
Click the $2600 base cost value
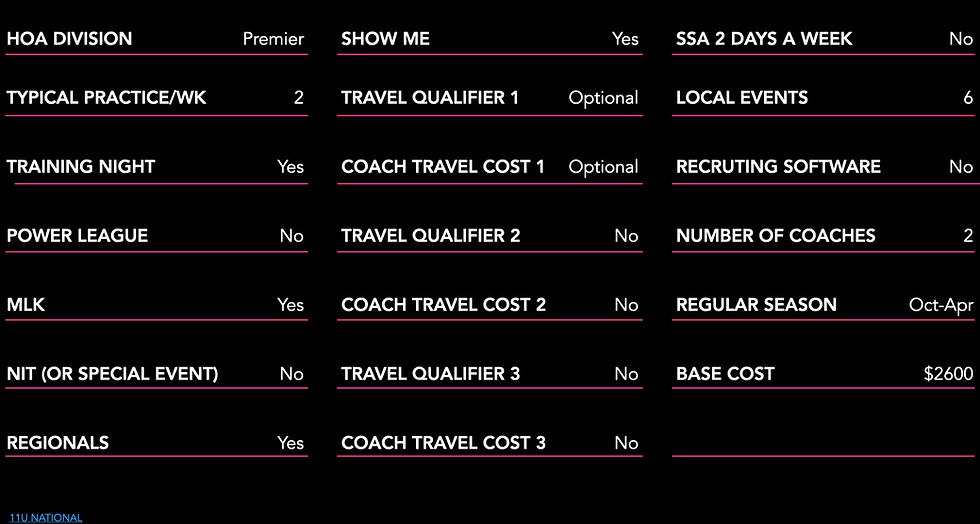click(x=948, y=374)
